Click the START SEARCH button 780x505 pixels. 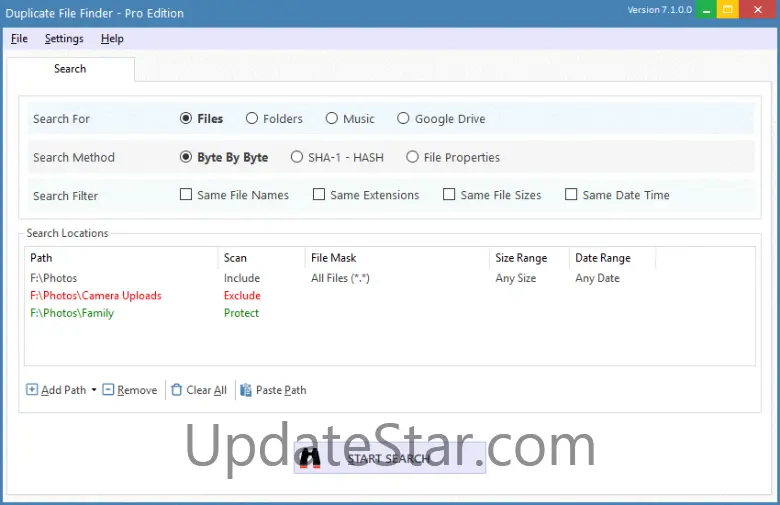[x=390, y=458]
